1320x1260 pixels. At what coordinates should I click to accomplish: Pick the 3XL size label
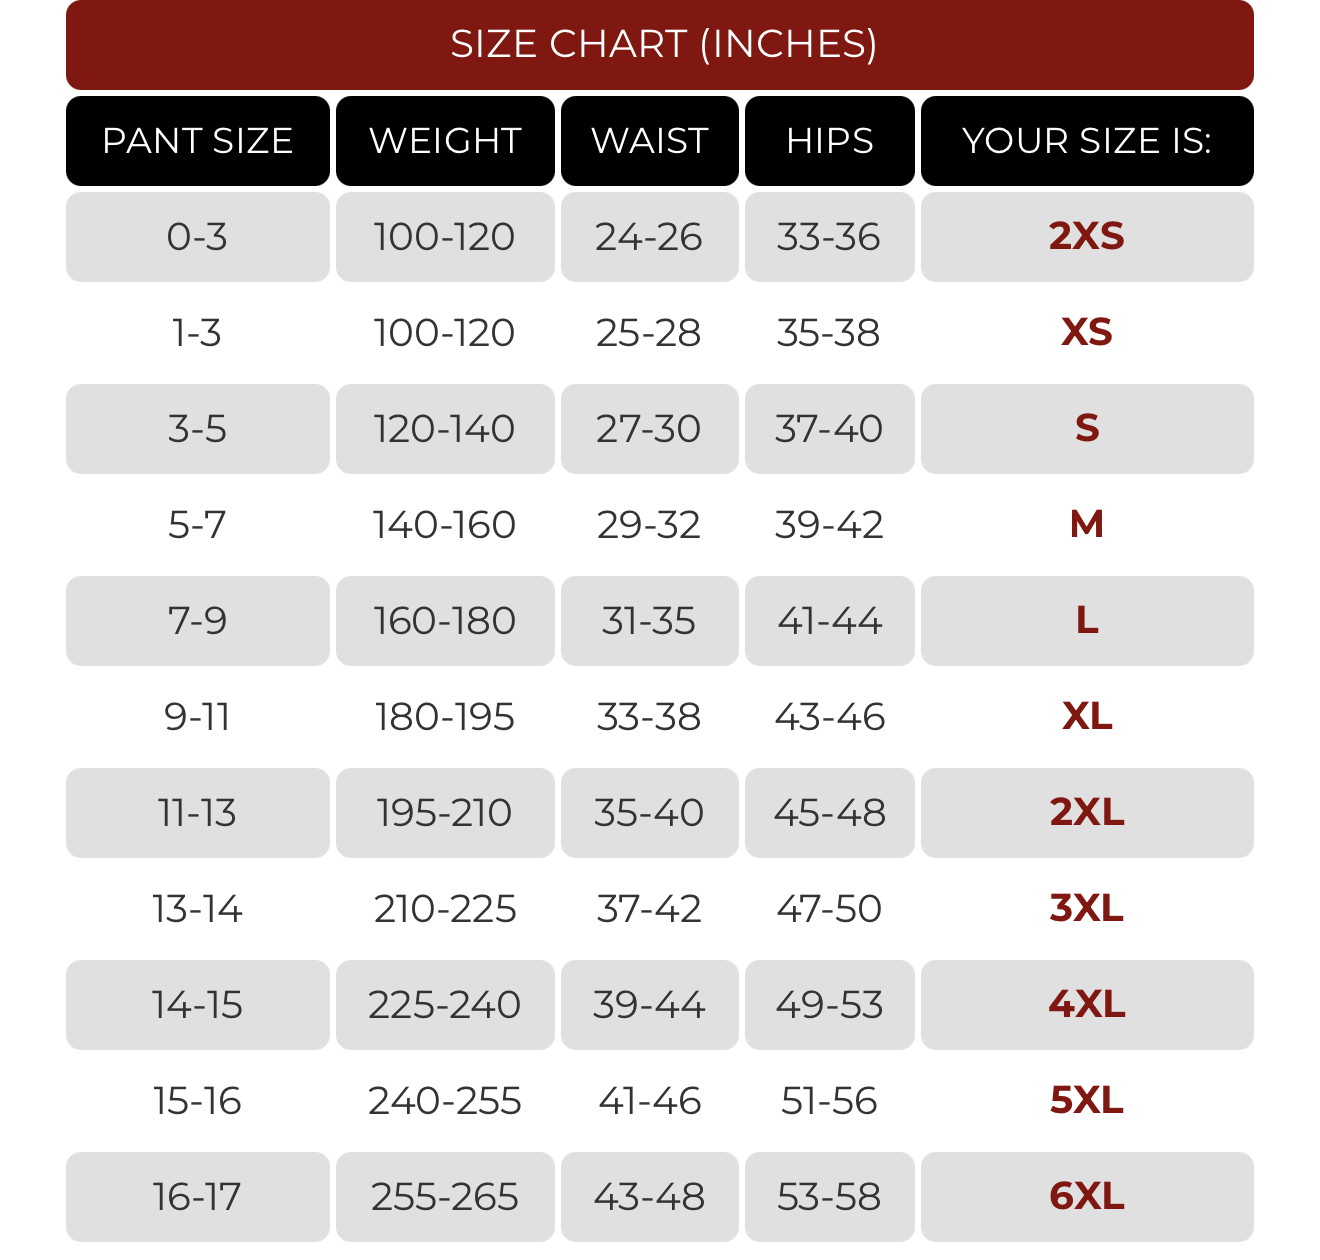pos(1087,909)
